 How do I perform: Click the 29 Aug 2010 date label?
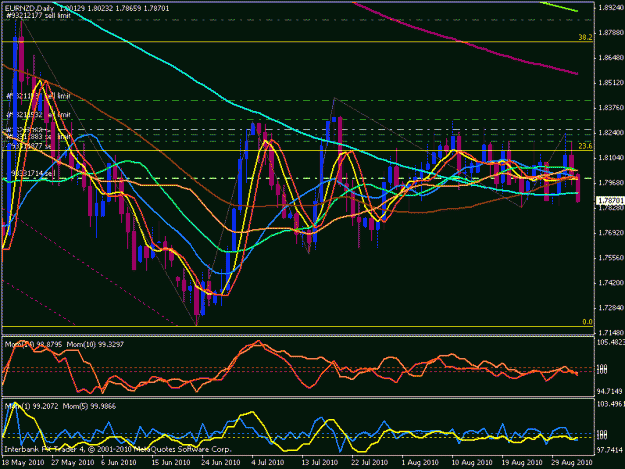coord(572,463)
